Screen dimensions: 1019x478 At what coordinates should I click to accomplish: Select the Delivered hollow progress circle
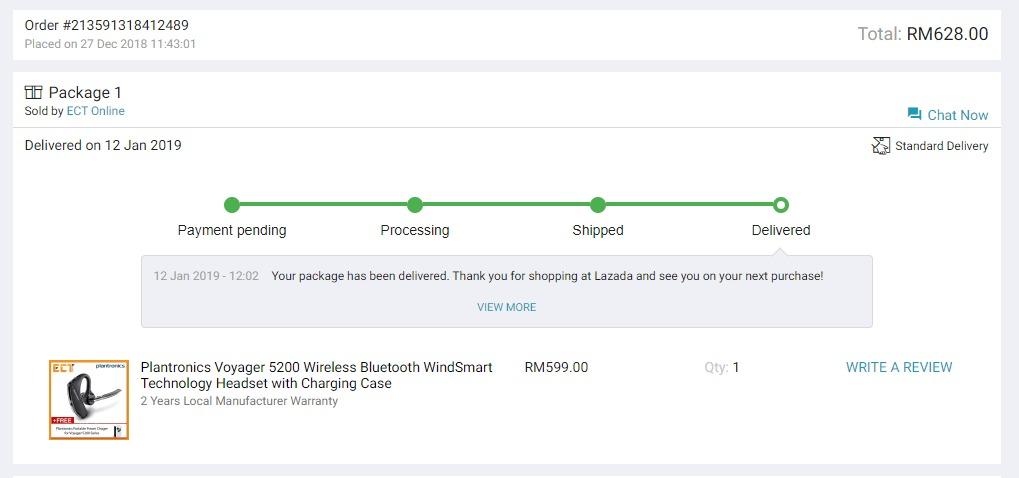point(781,205)
